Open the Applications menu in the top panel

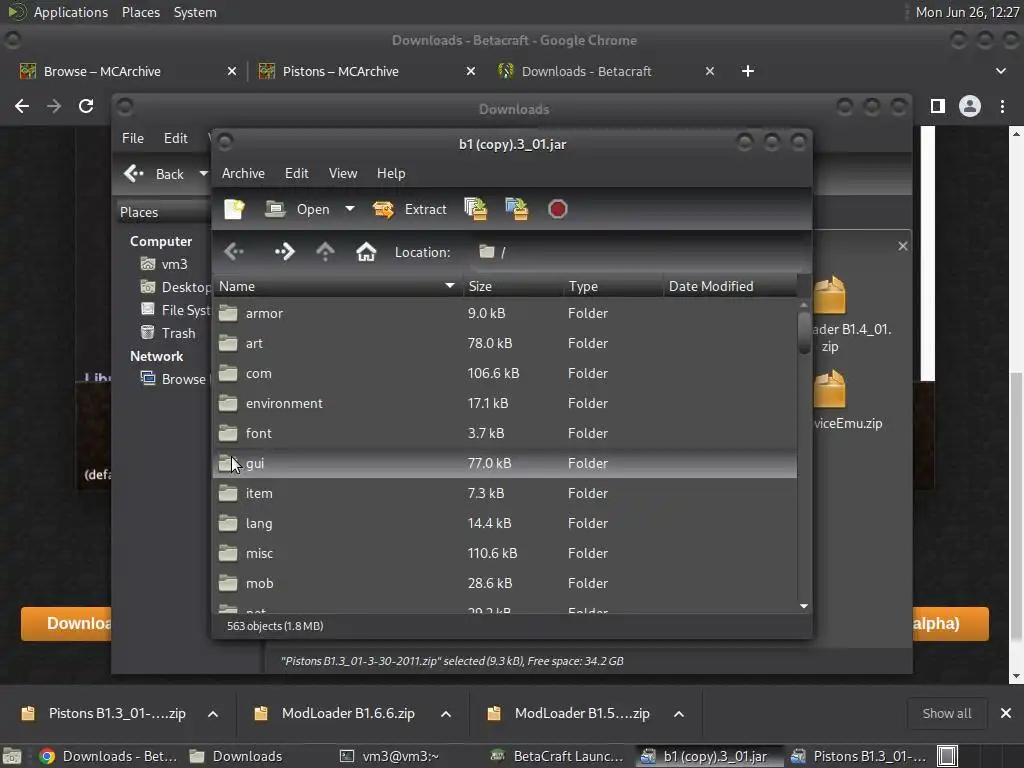(71, 12)
